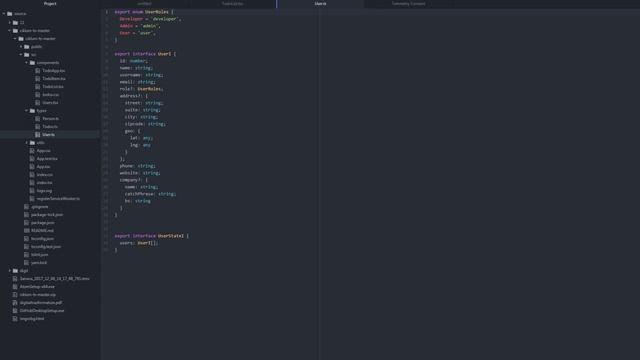Collapse the types folder
640x360 pixels.
(x=27, y=111)
